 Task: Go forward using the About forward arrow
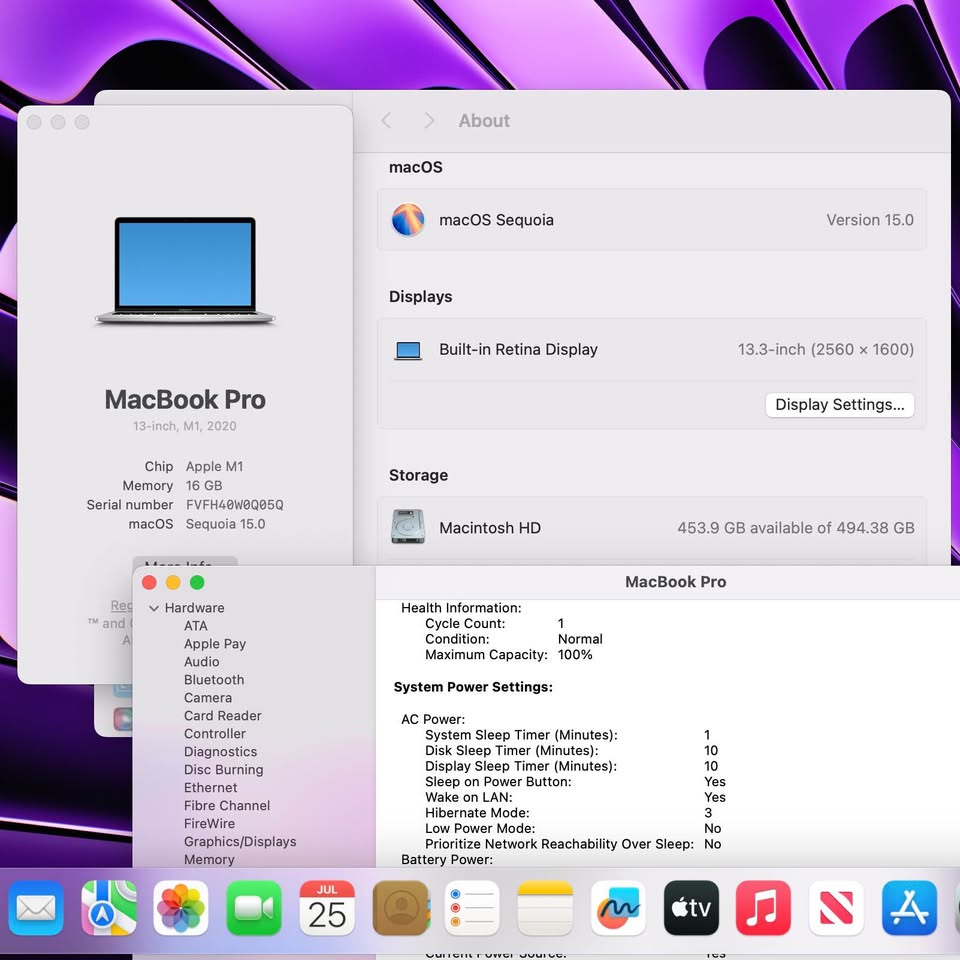point(429,121)
